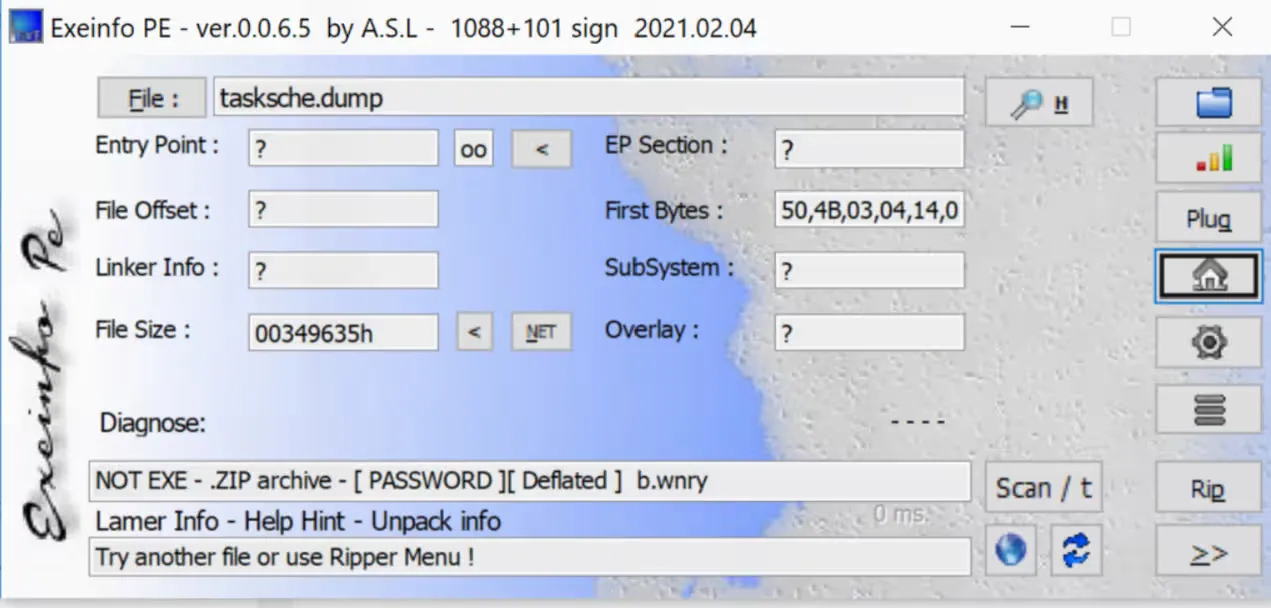Click the 'oo' button beside Entry Point

(x=474, y=149)
